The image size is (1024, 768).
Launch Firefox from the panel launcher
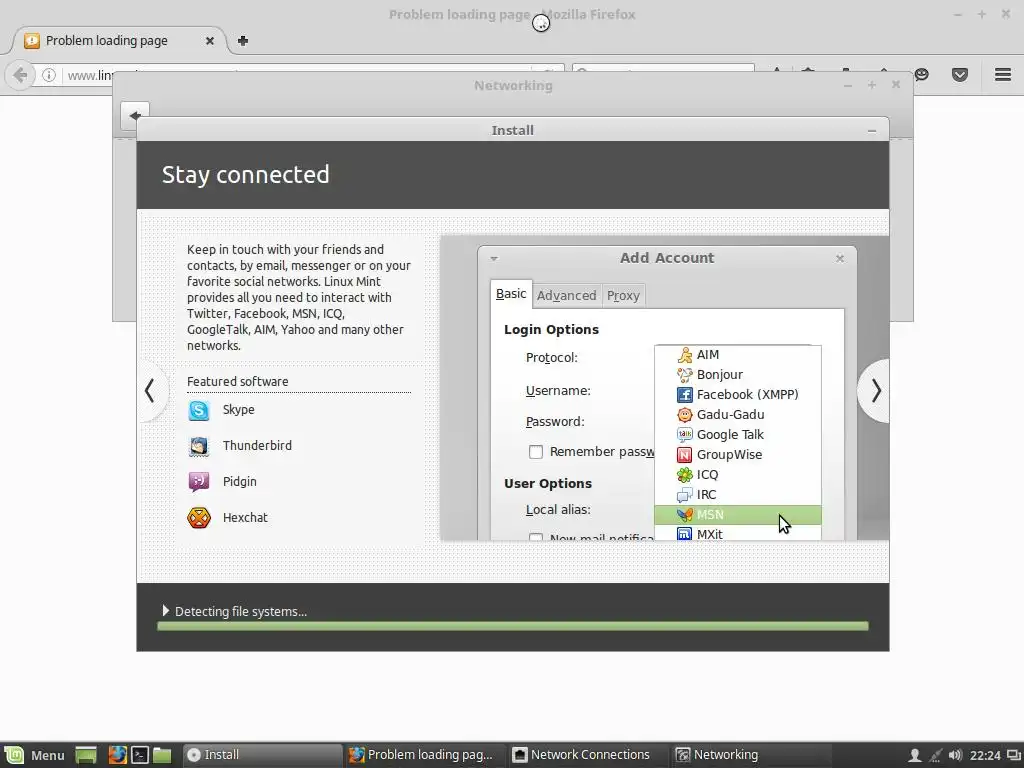(x=118, y=755)
